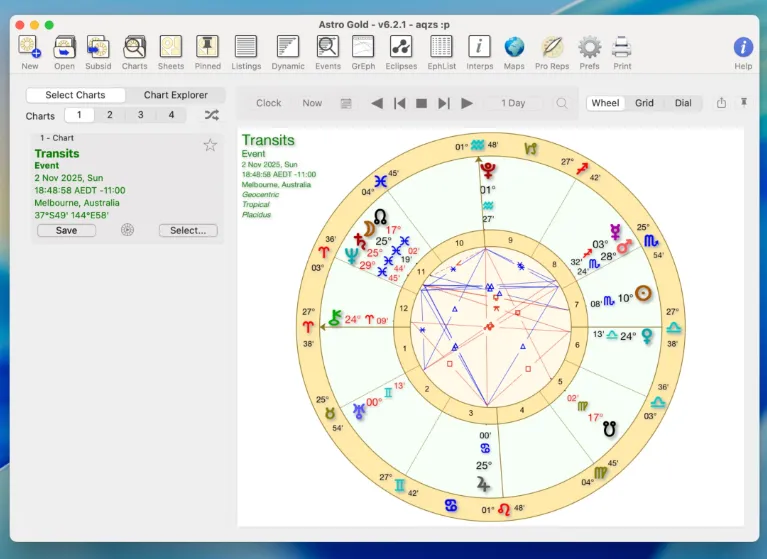Select Charts count 3 segment
The height and width of the screenshot is (559, 767).
[140, 115]
